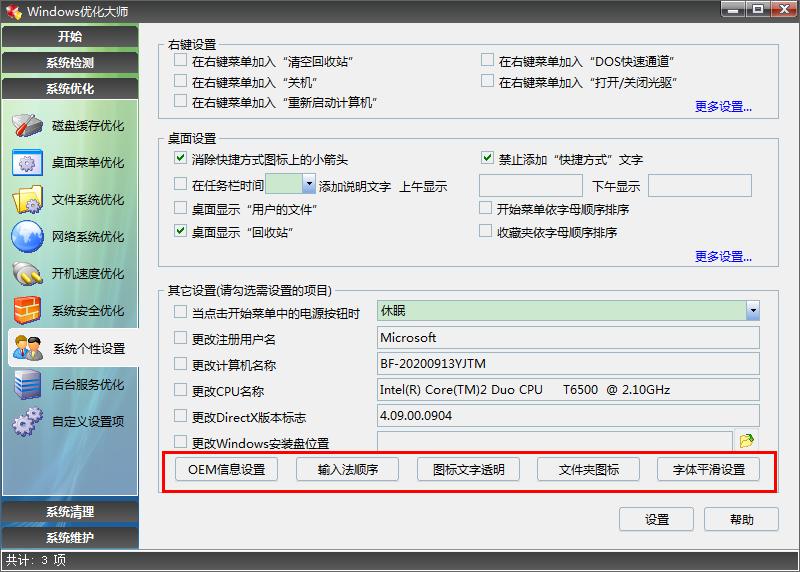Viewport: 800px width, 572px height.
Task: Open the '文件夹图标' button
Action: [588, 469]
